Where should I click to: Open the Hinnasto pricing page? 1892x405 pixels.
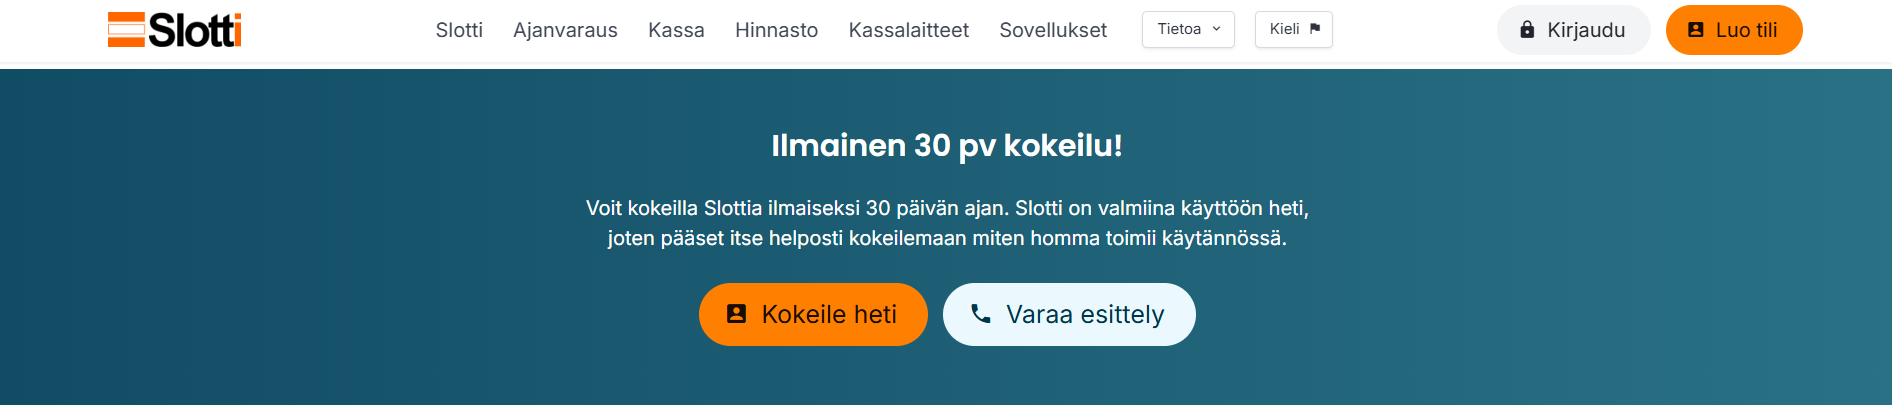click(776, 30)
